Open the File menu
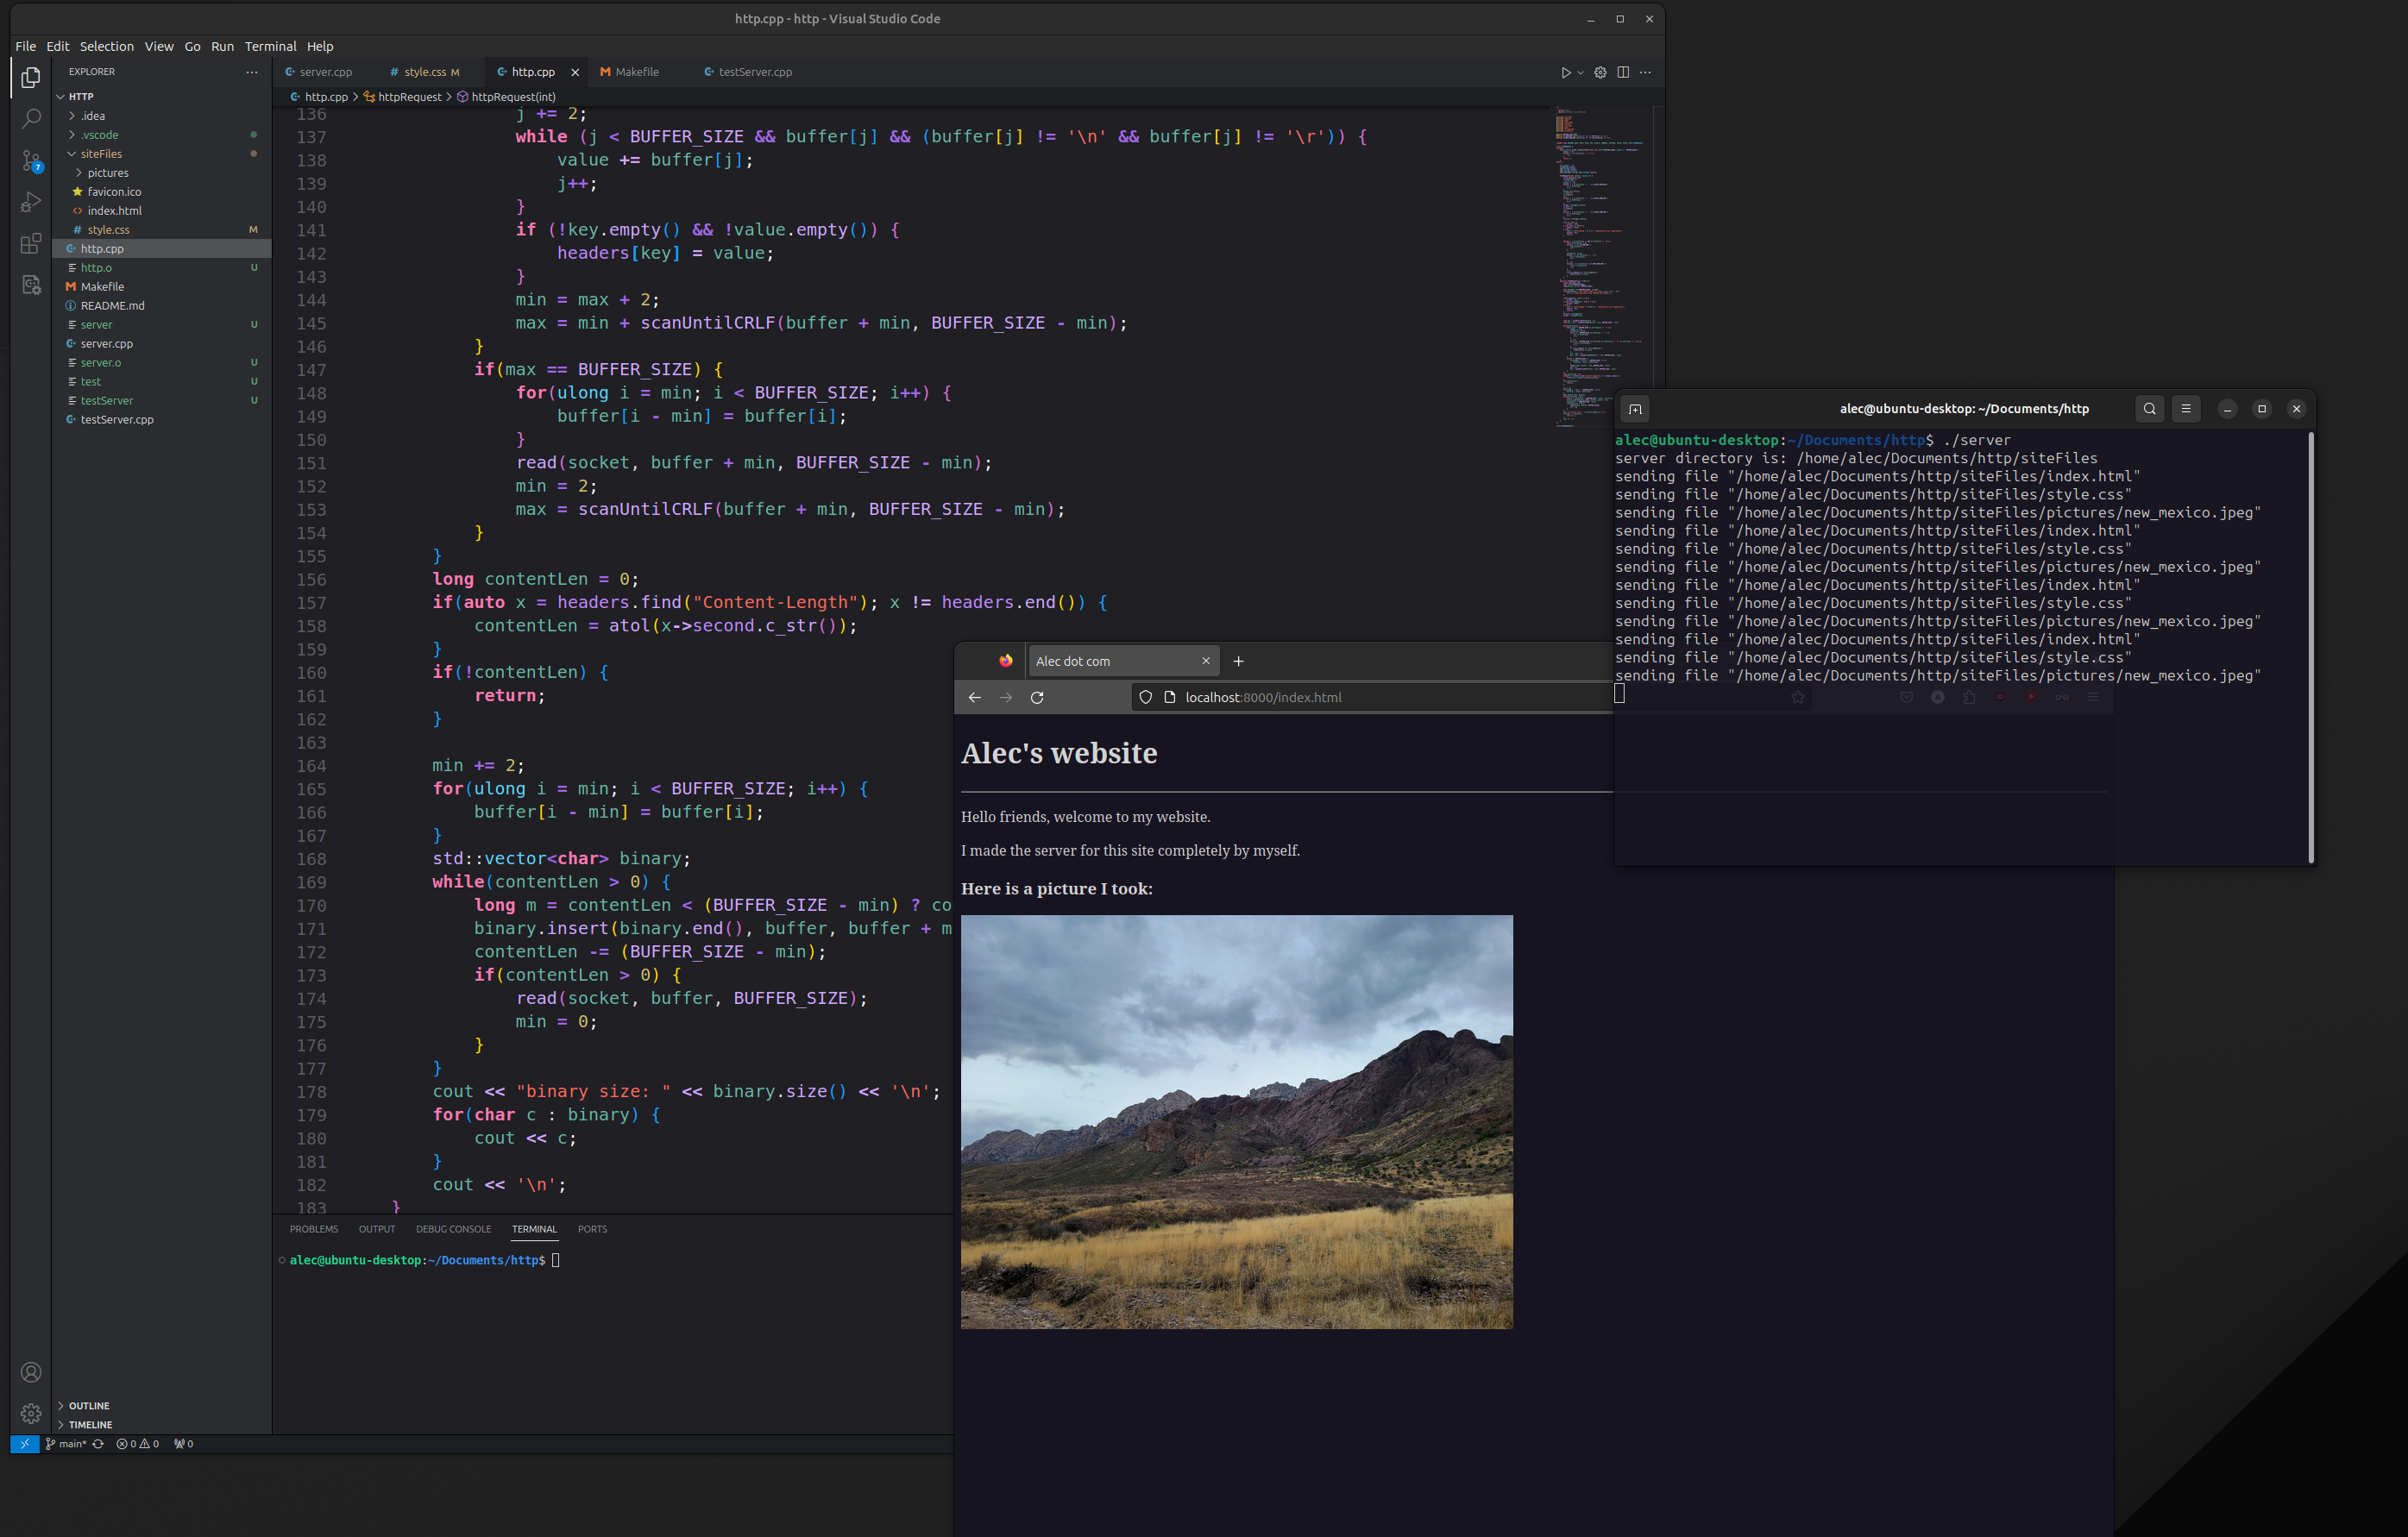The height and width of the screenshot is (1537, 2408). coord(25,46)
